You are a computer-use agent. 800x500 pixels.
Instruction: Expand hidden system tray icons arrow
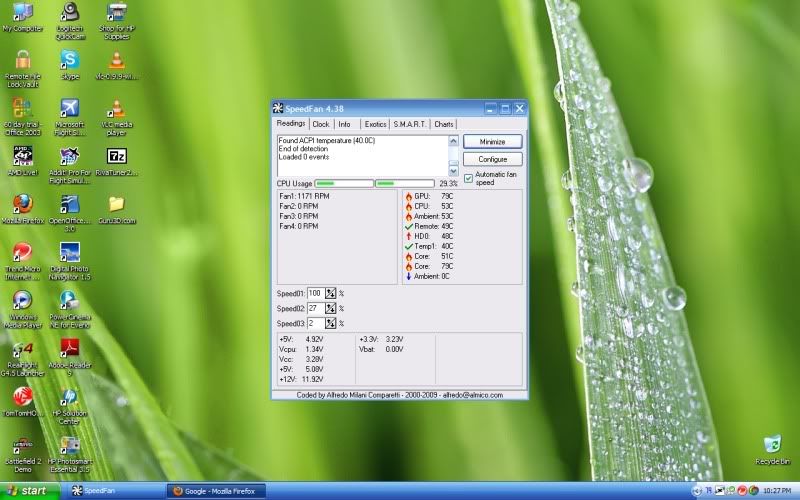tap(697, 491)
